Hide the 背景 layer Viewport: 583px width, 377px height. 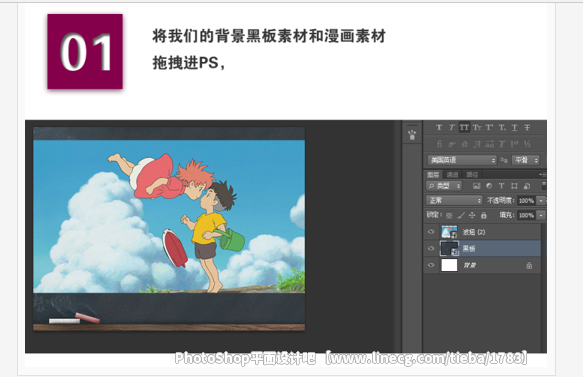[x=431, y=265]
